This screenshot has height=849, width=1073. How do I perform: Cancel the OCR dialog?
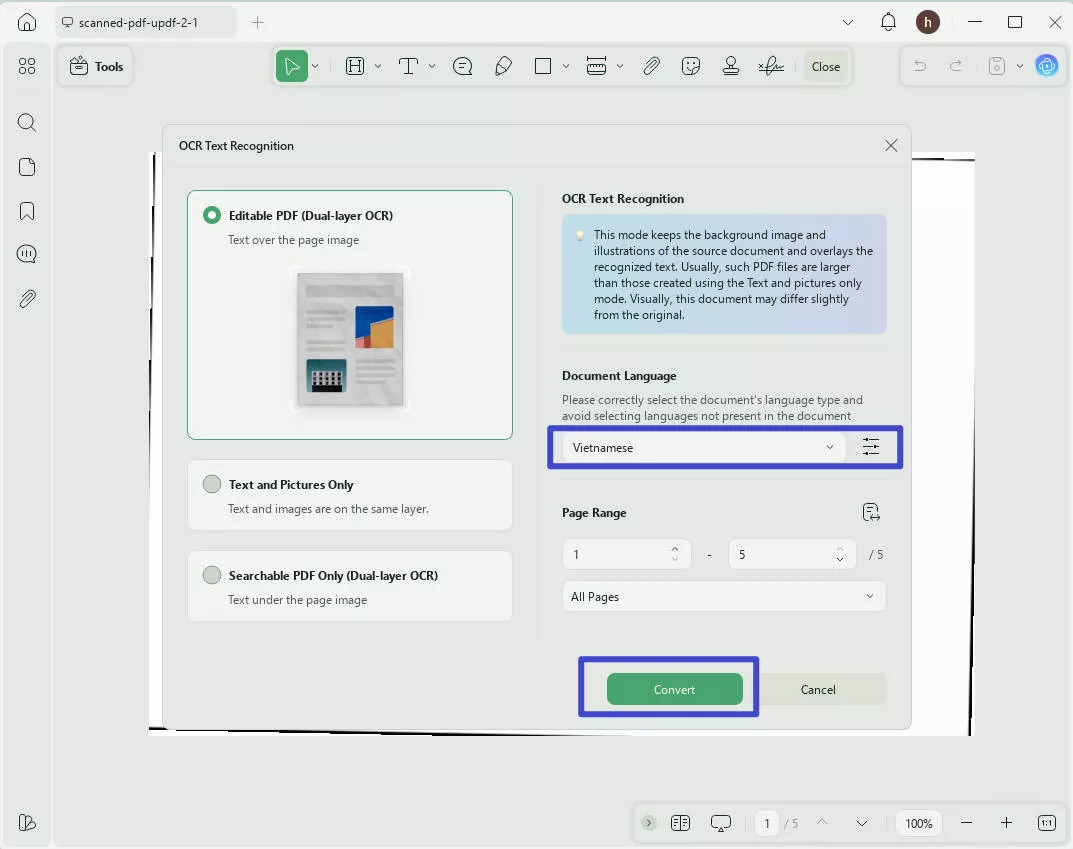818,689
